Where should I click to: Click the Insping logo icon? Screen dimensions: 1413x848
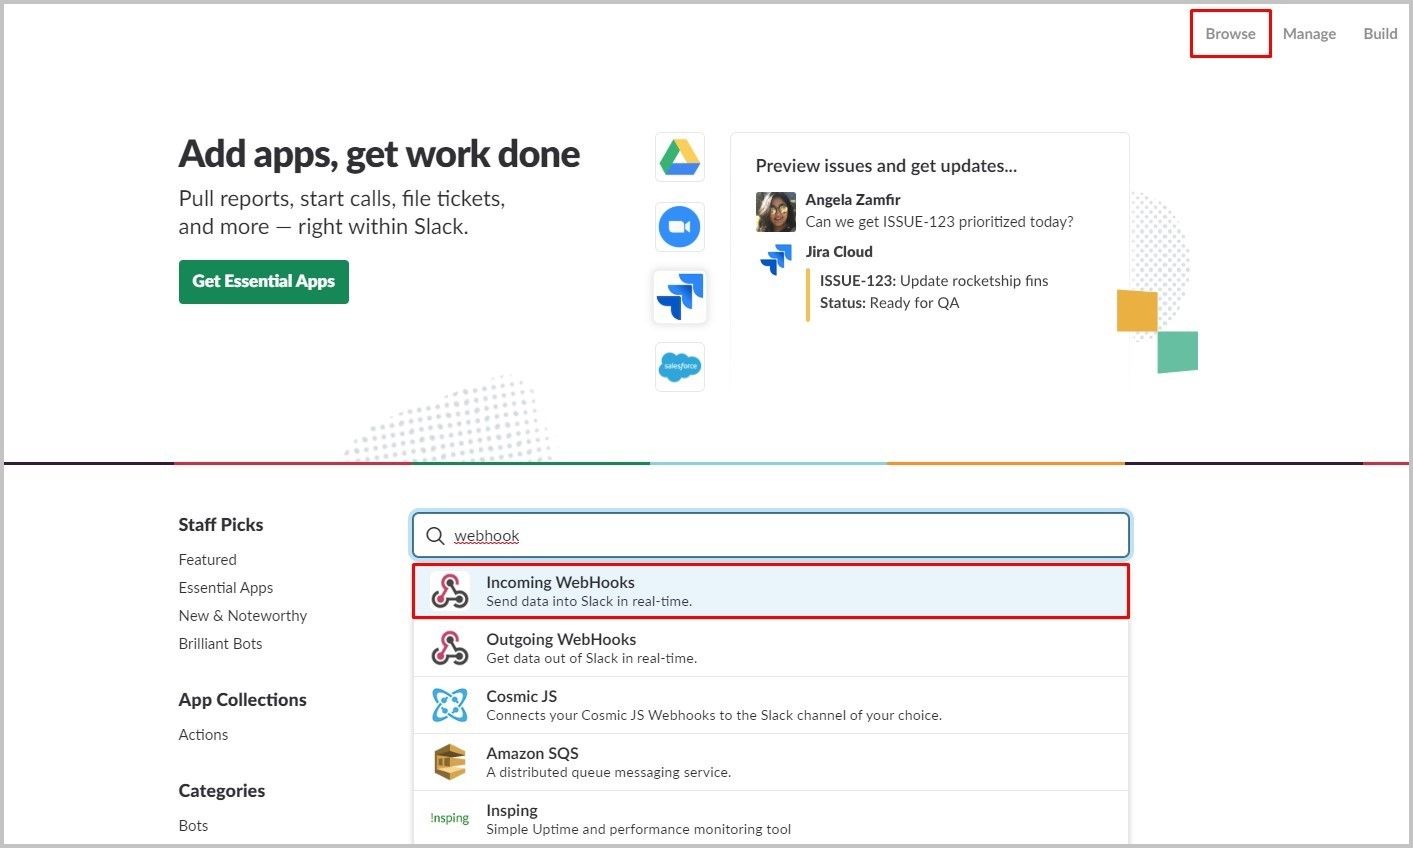pyautogui.click(x=450, y=818)
